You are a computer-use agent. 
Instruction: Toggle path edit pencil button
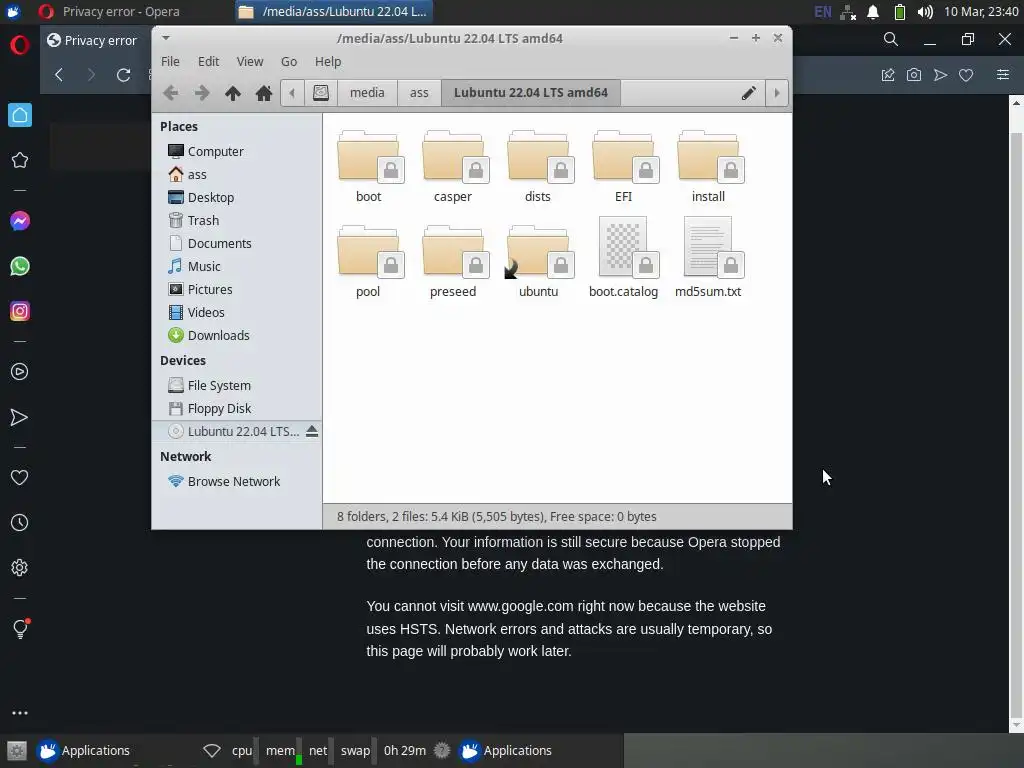[748, 93]
